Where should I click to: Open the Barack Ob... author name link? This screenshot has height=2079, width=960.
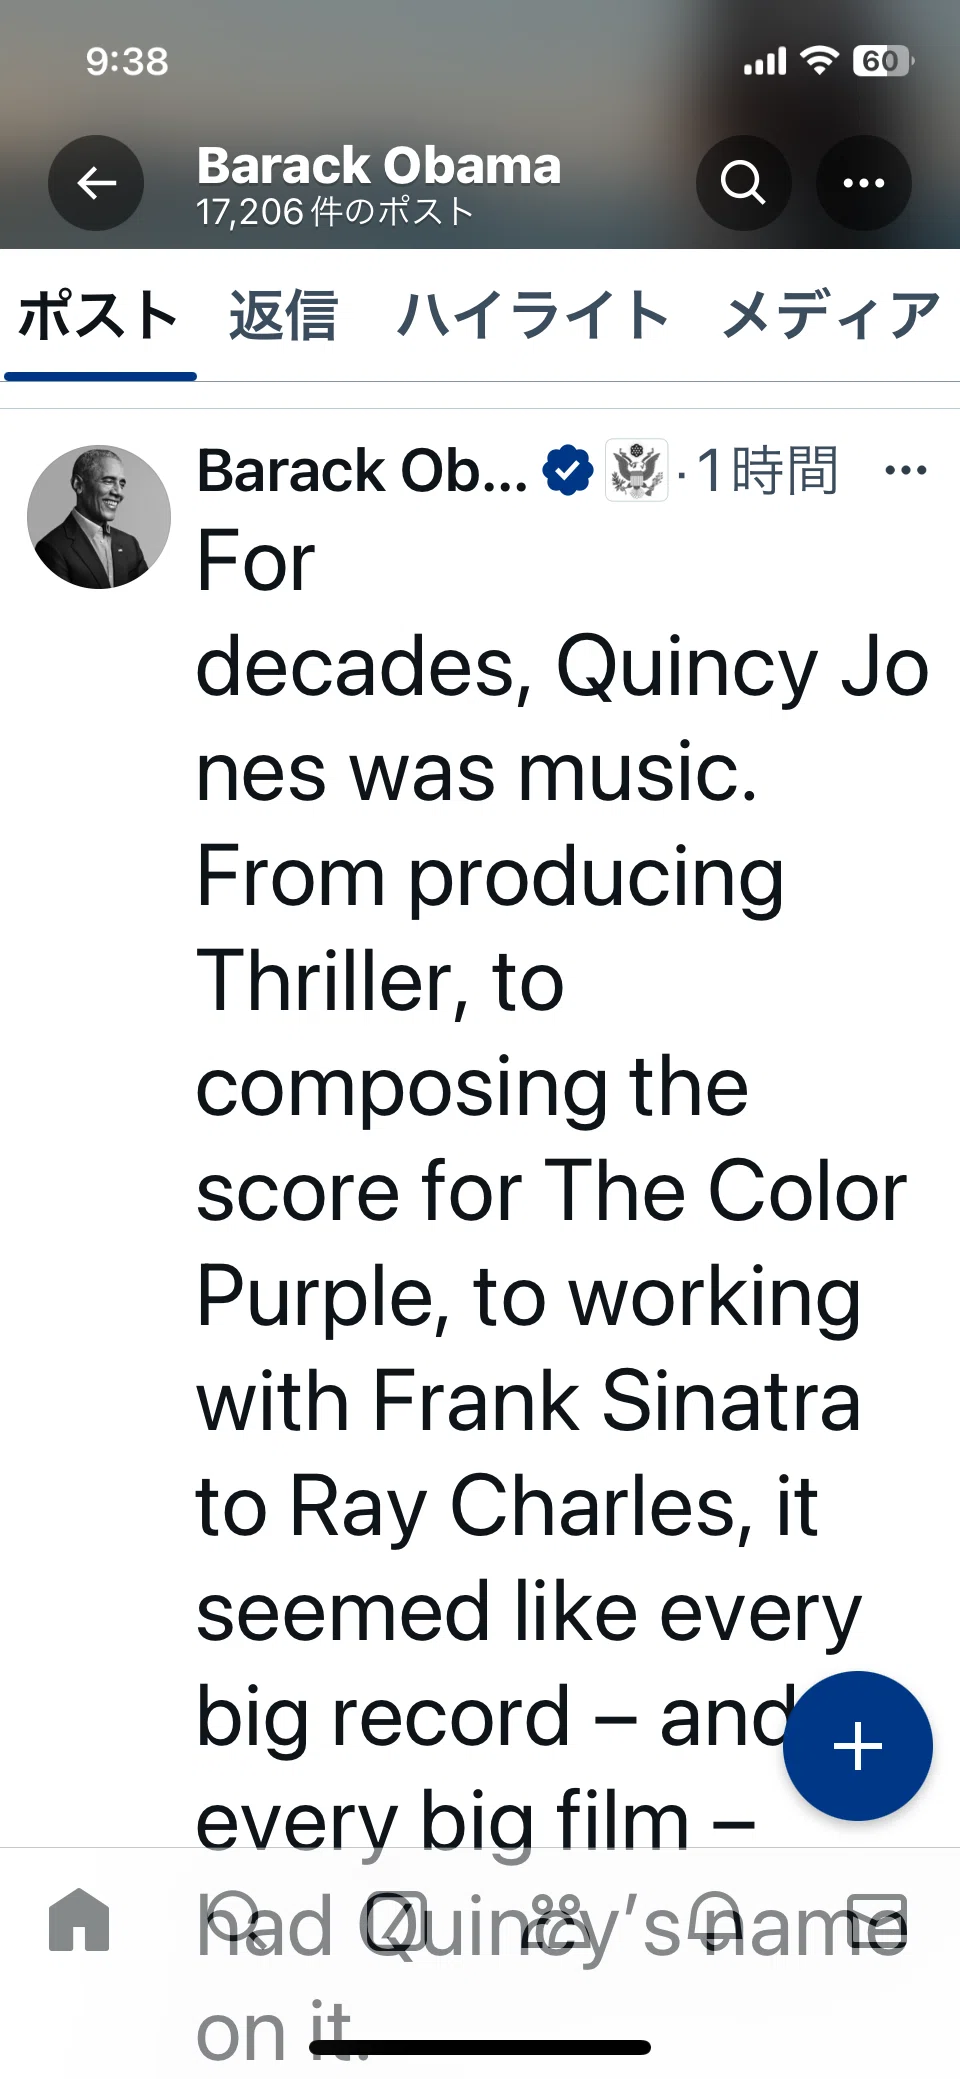[362, 470]
